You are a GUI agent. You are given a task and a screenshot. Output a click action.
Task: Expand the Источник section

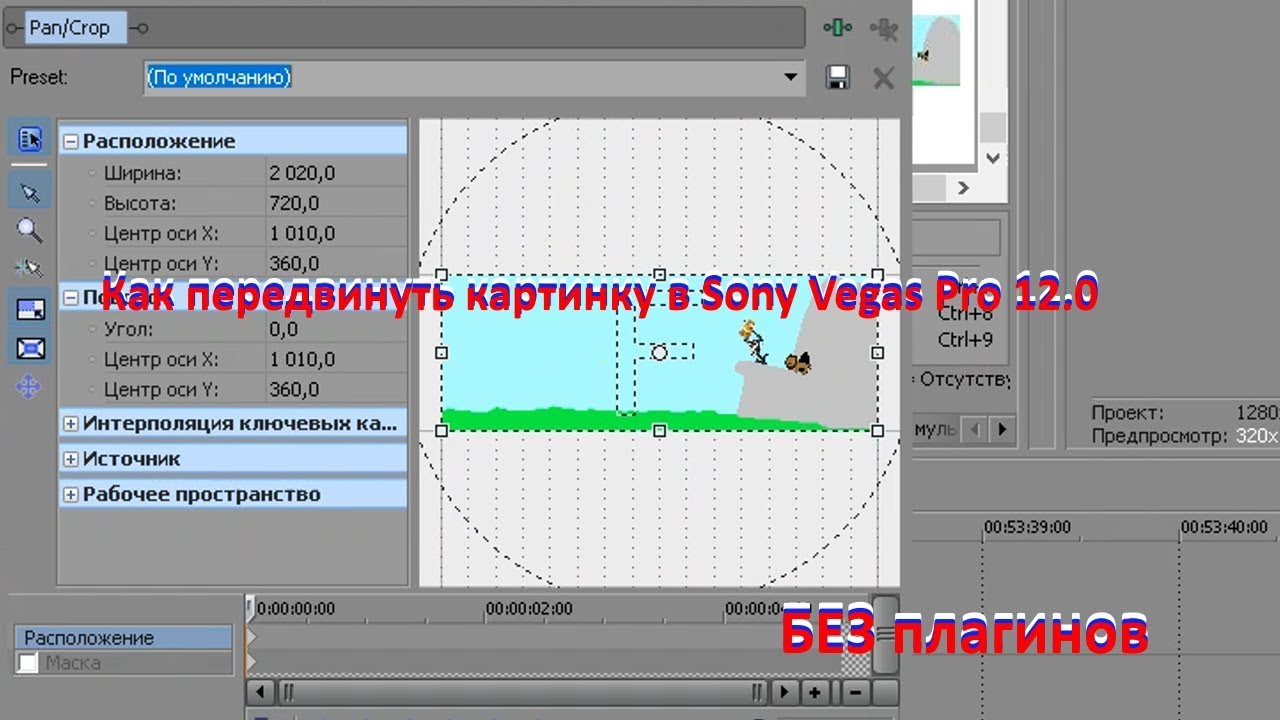point(70,459)
